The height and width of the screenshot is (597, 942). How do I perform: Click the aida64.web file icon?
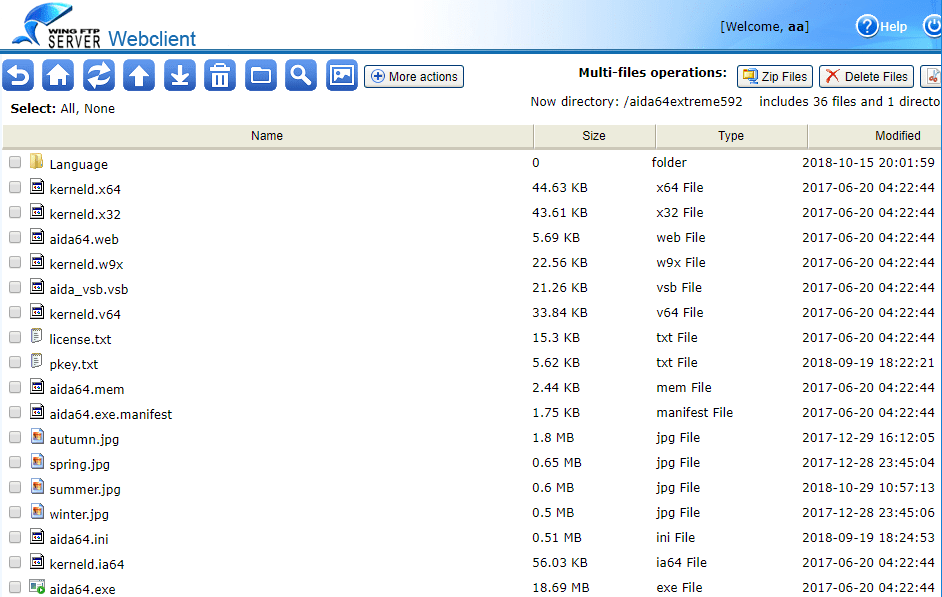click(37, 237)
